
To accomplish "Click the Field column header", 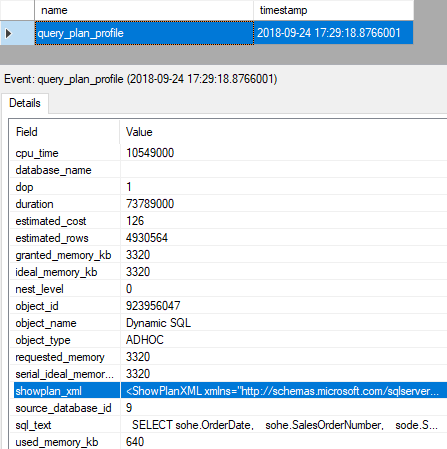I will pyautogui.click(x=64, y=132).
